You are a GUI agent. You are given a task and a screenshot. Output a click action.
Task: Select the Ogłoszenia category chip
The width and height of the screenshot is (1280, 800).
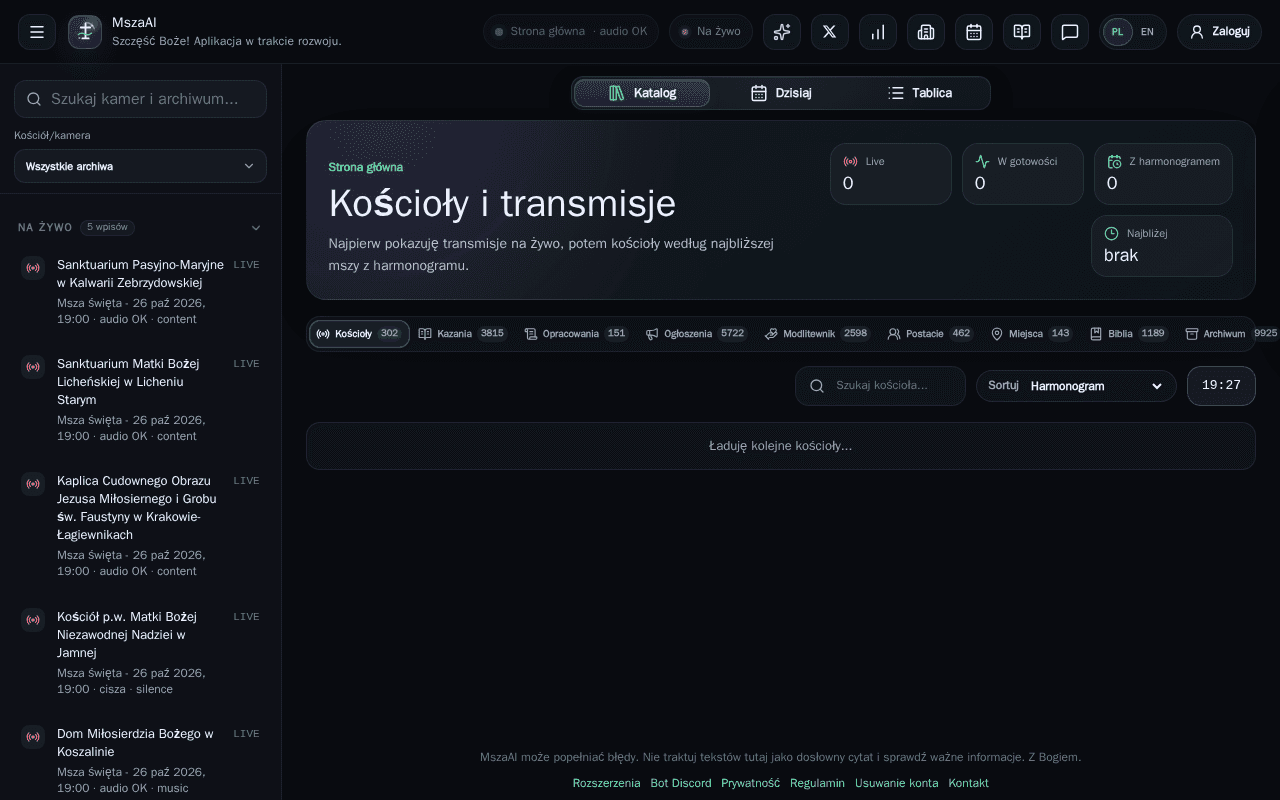(696, 334)
